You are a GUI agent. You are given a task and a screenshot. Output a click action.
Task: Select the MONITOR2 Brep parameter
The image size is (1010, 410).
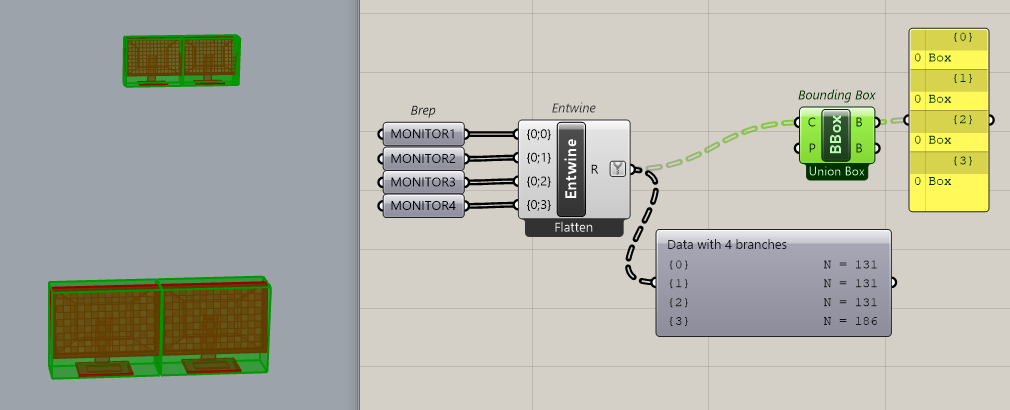pyautogui.click(x=423, y=158)
